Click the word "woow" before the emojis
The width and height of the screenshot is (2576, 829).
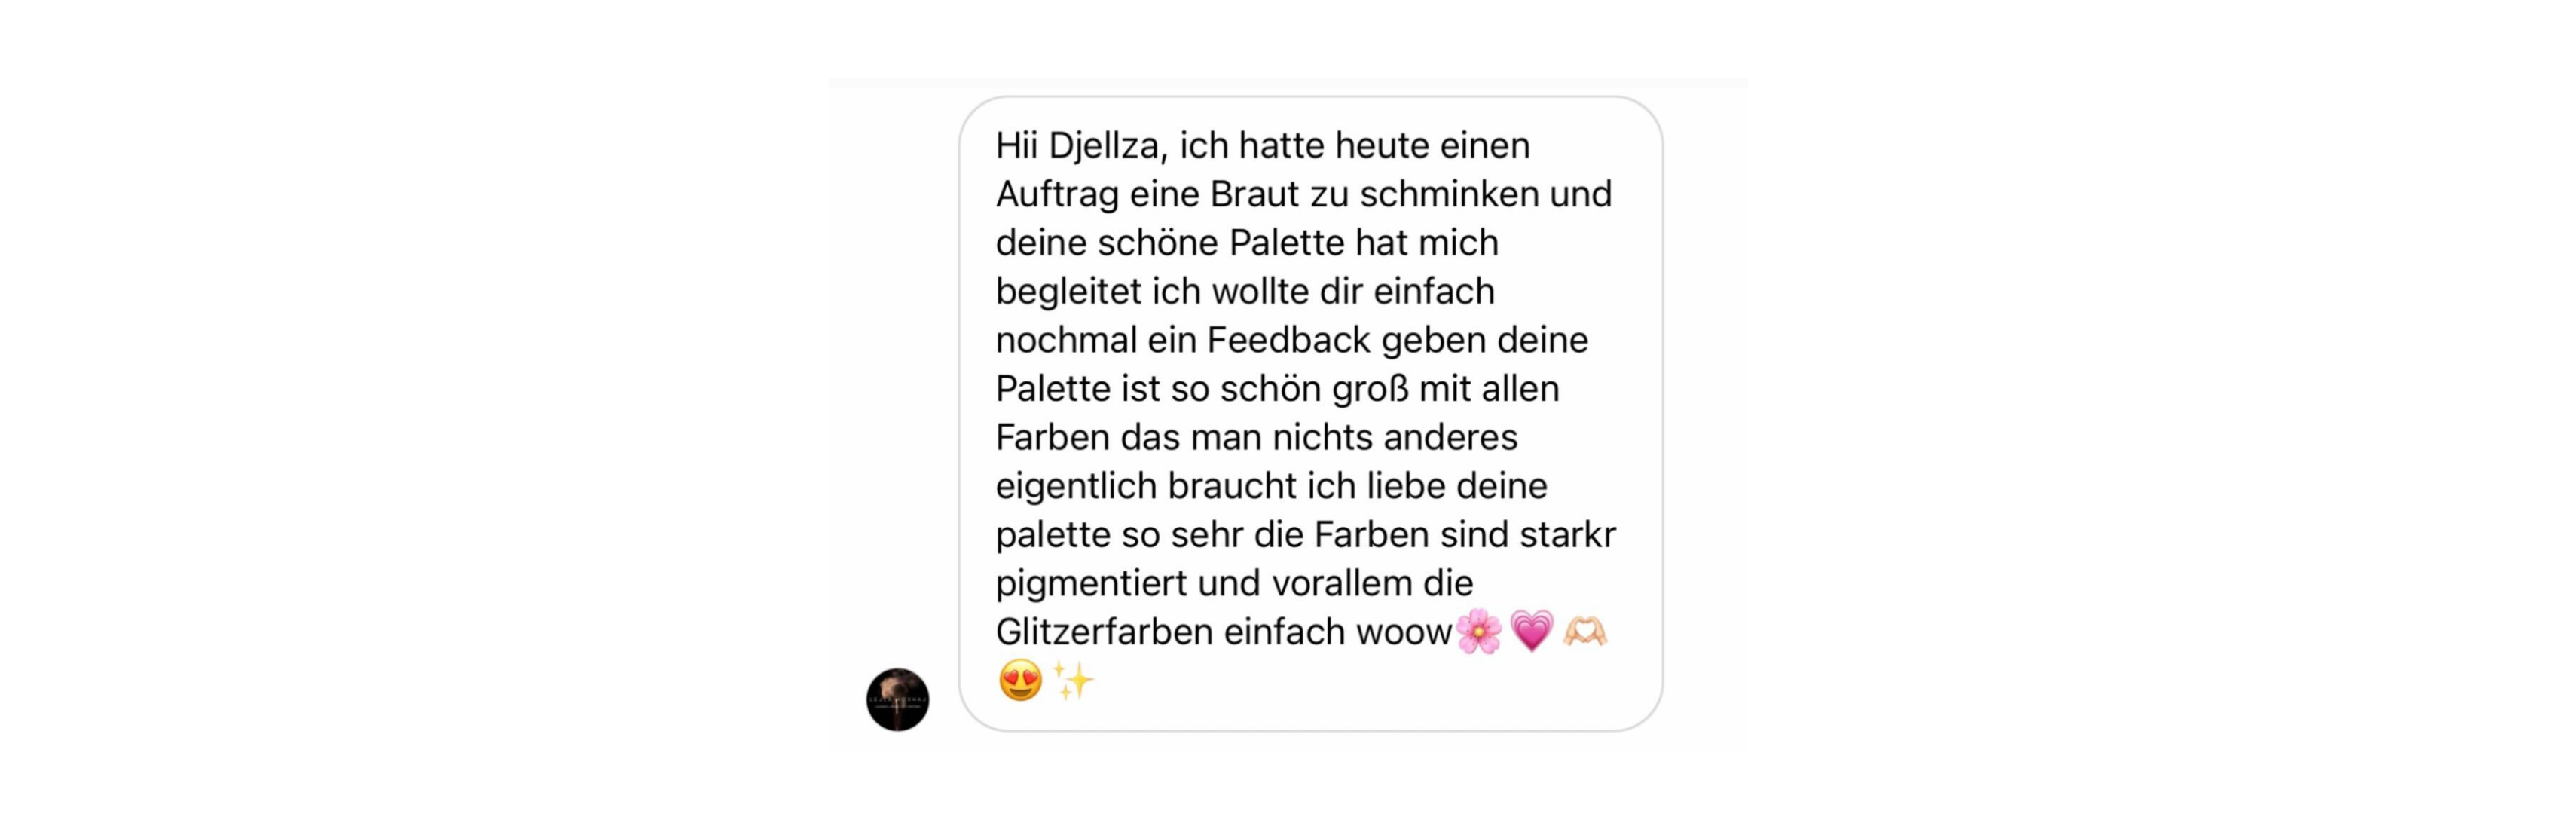tap(1403, 633)
